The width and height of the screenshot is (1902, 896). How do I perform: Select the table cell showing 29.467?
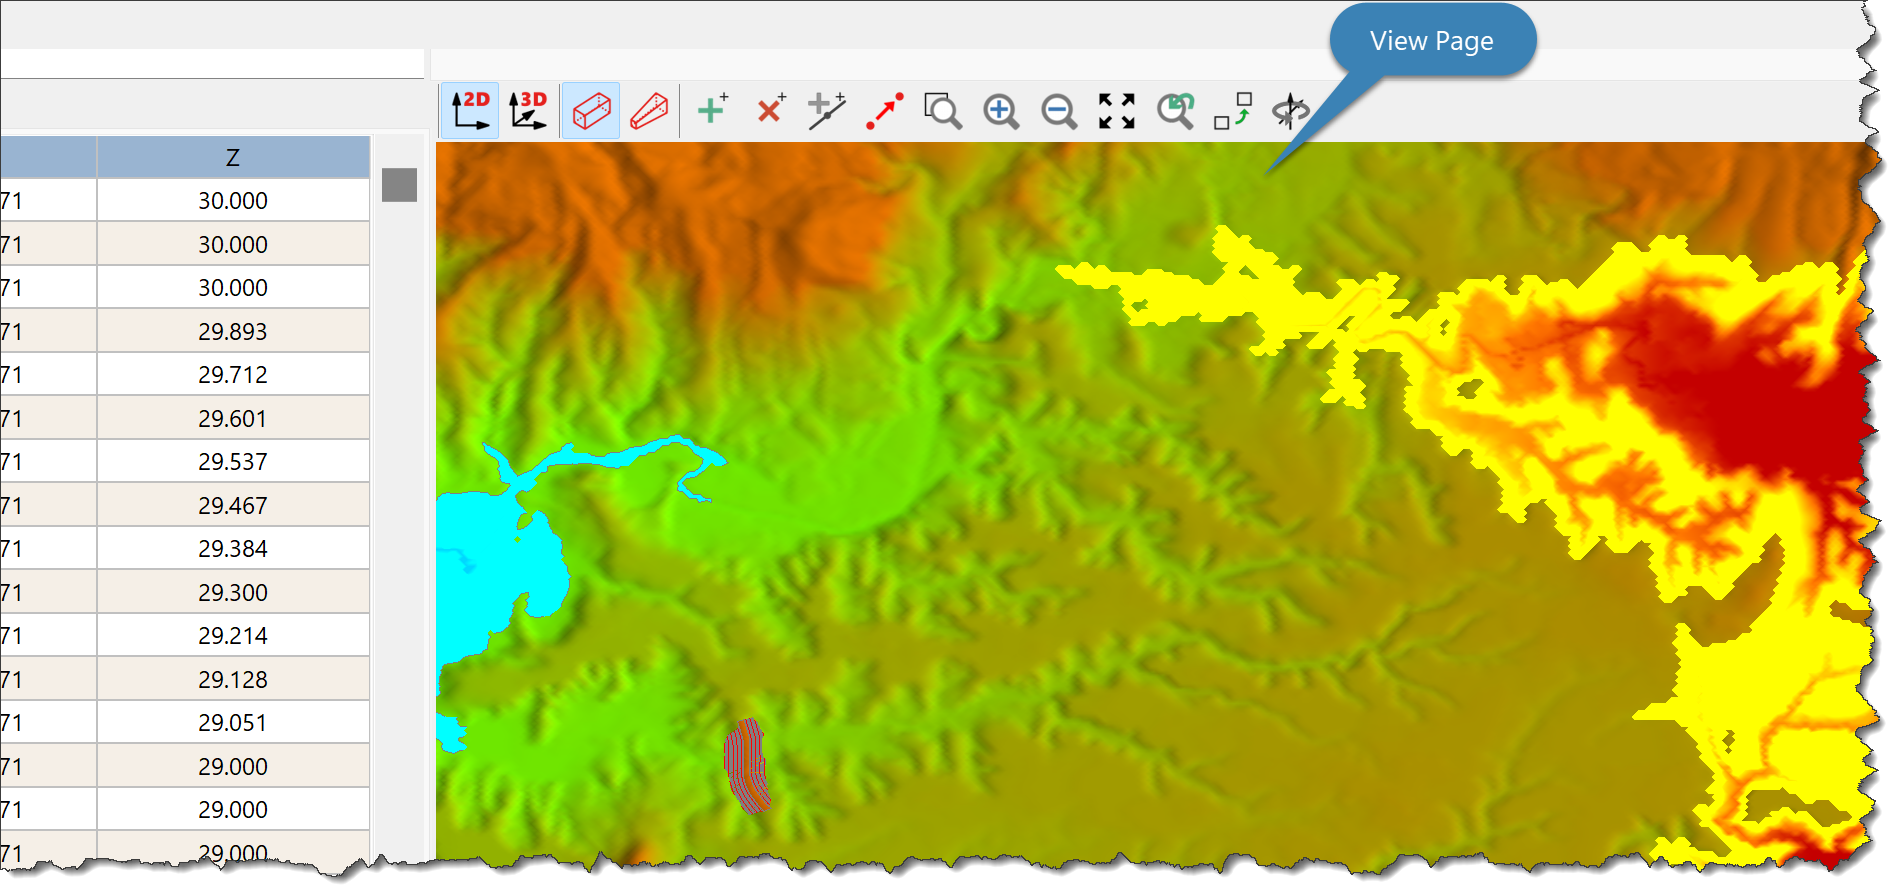coord(233,505)
